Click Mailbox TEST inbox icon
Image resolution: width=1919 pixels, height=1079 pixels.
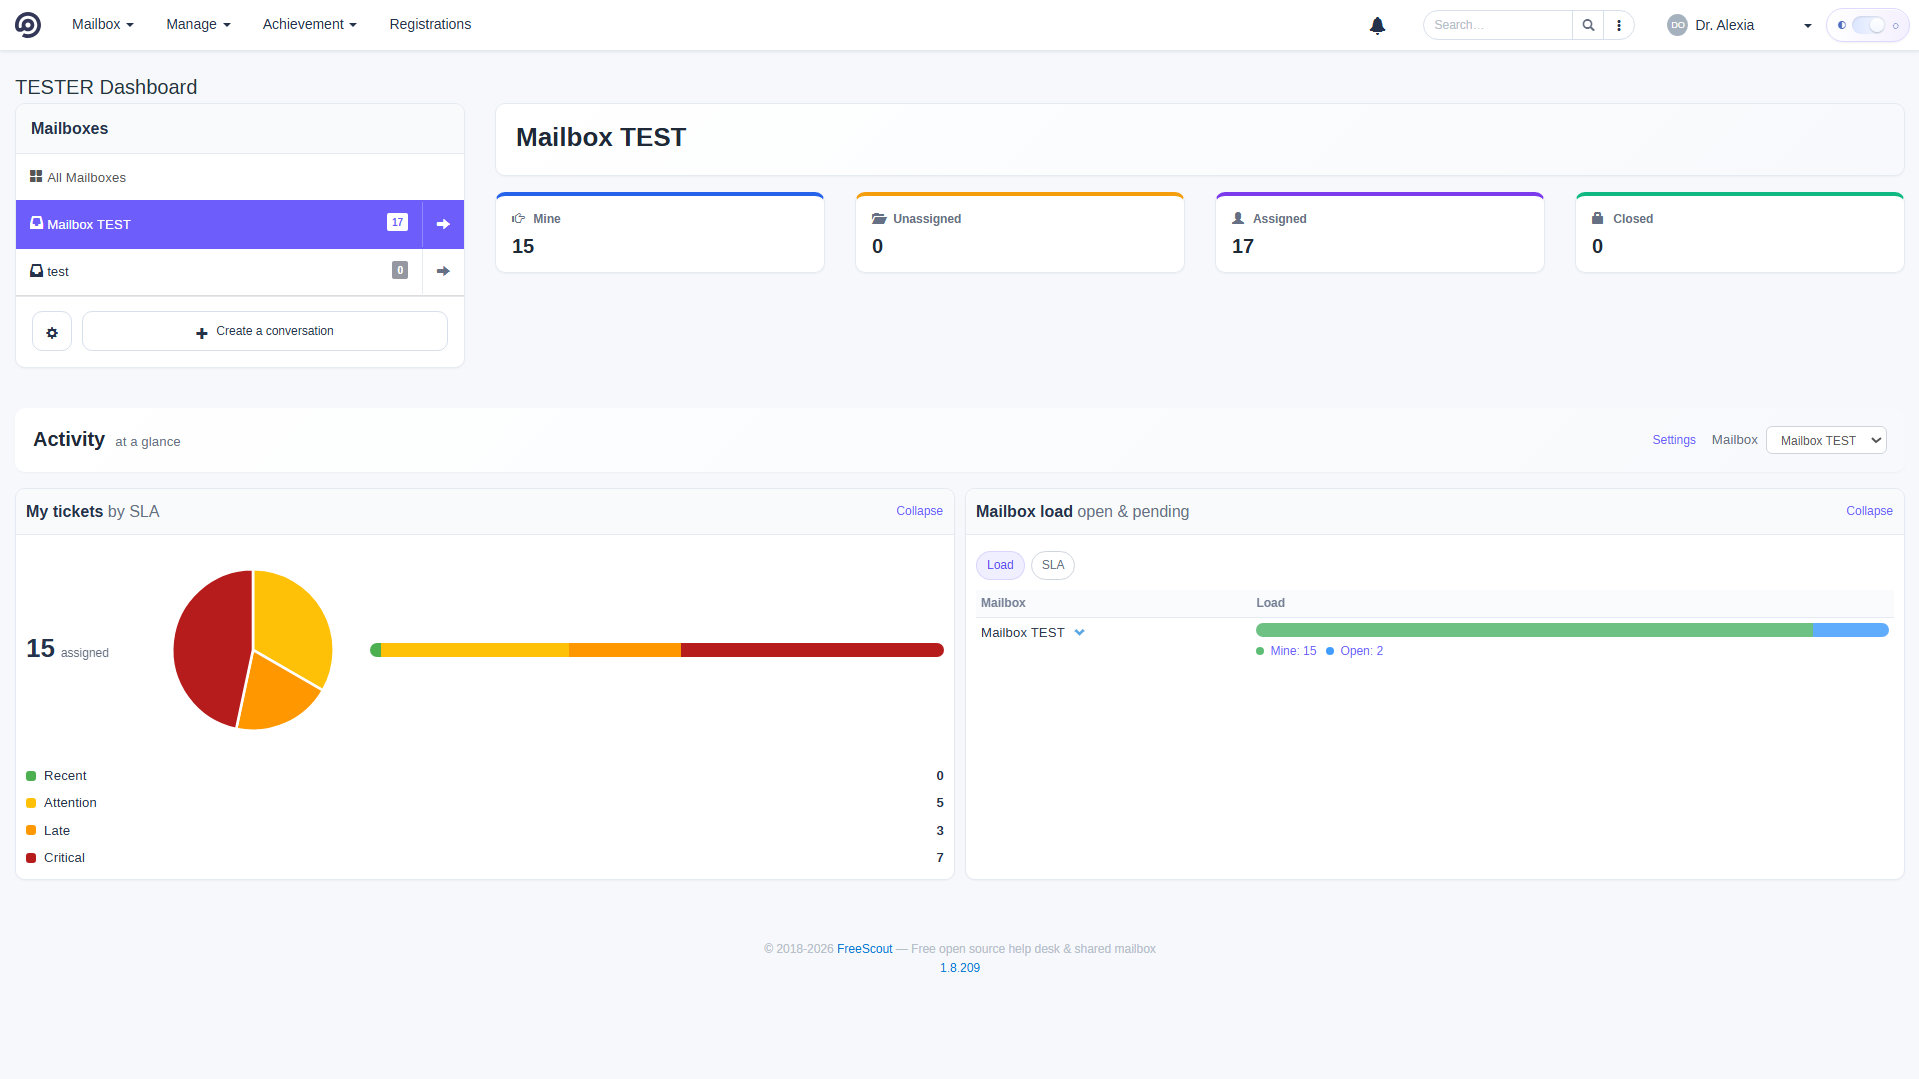coord(36,224)
